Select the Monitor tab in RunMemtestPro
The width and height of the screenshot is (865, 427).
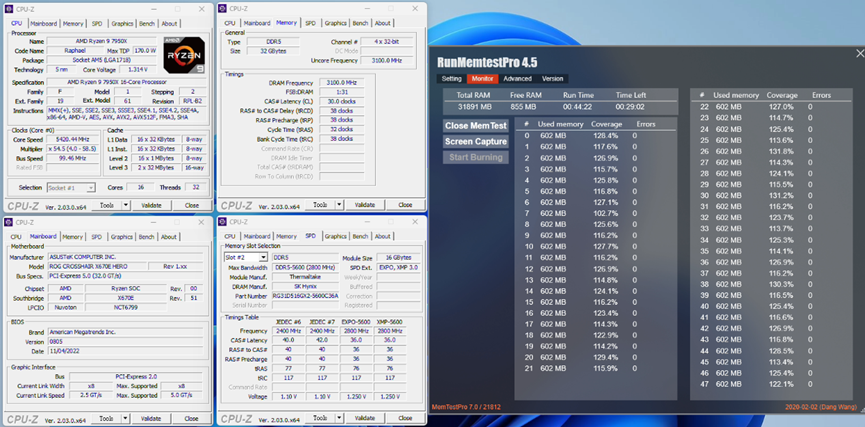point(483,79)
